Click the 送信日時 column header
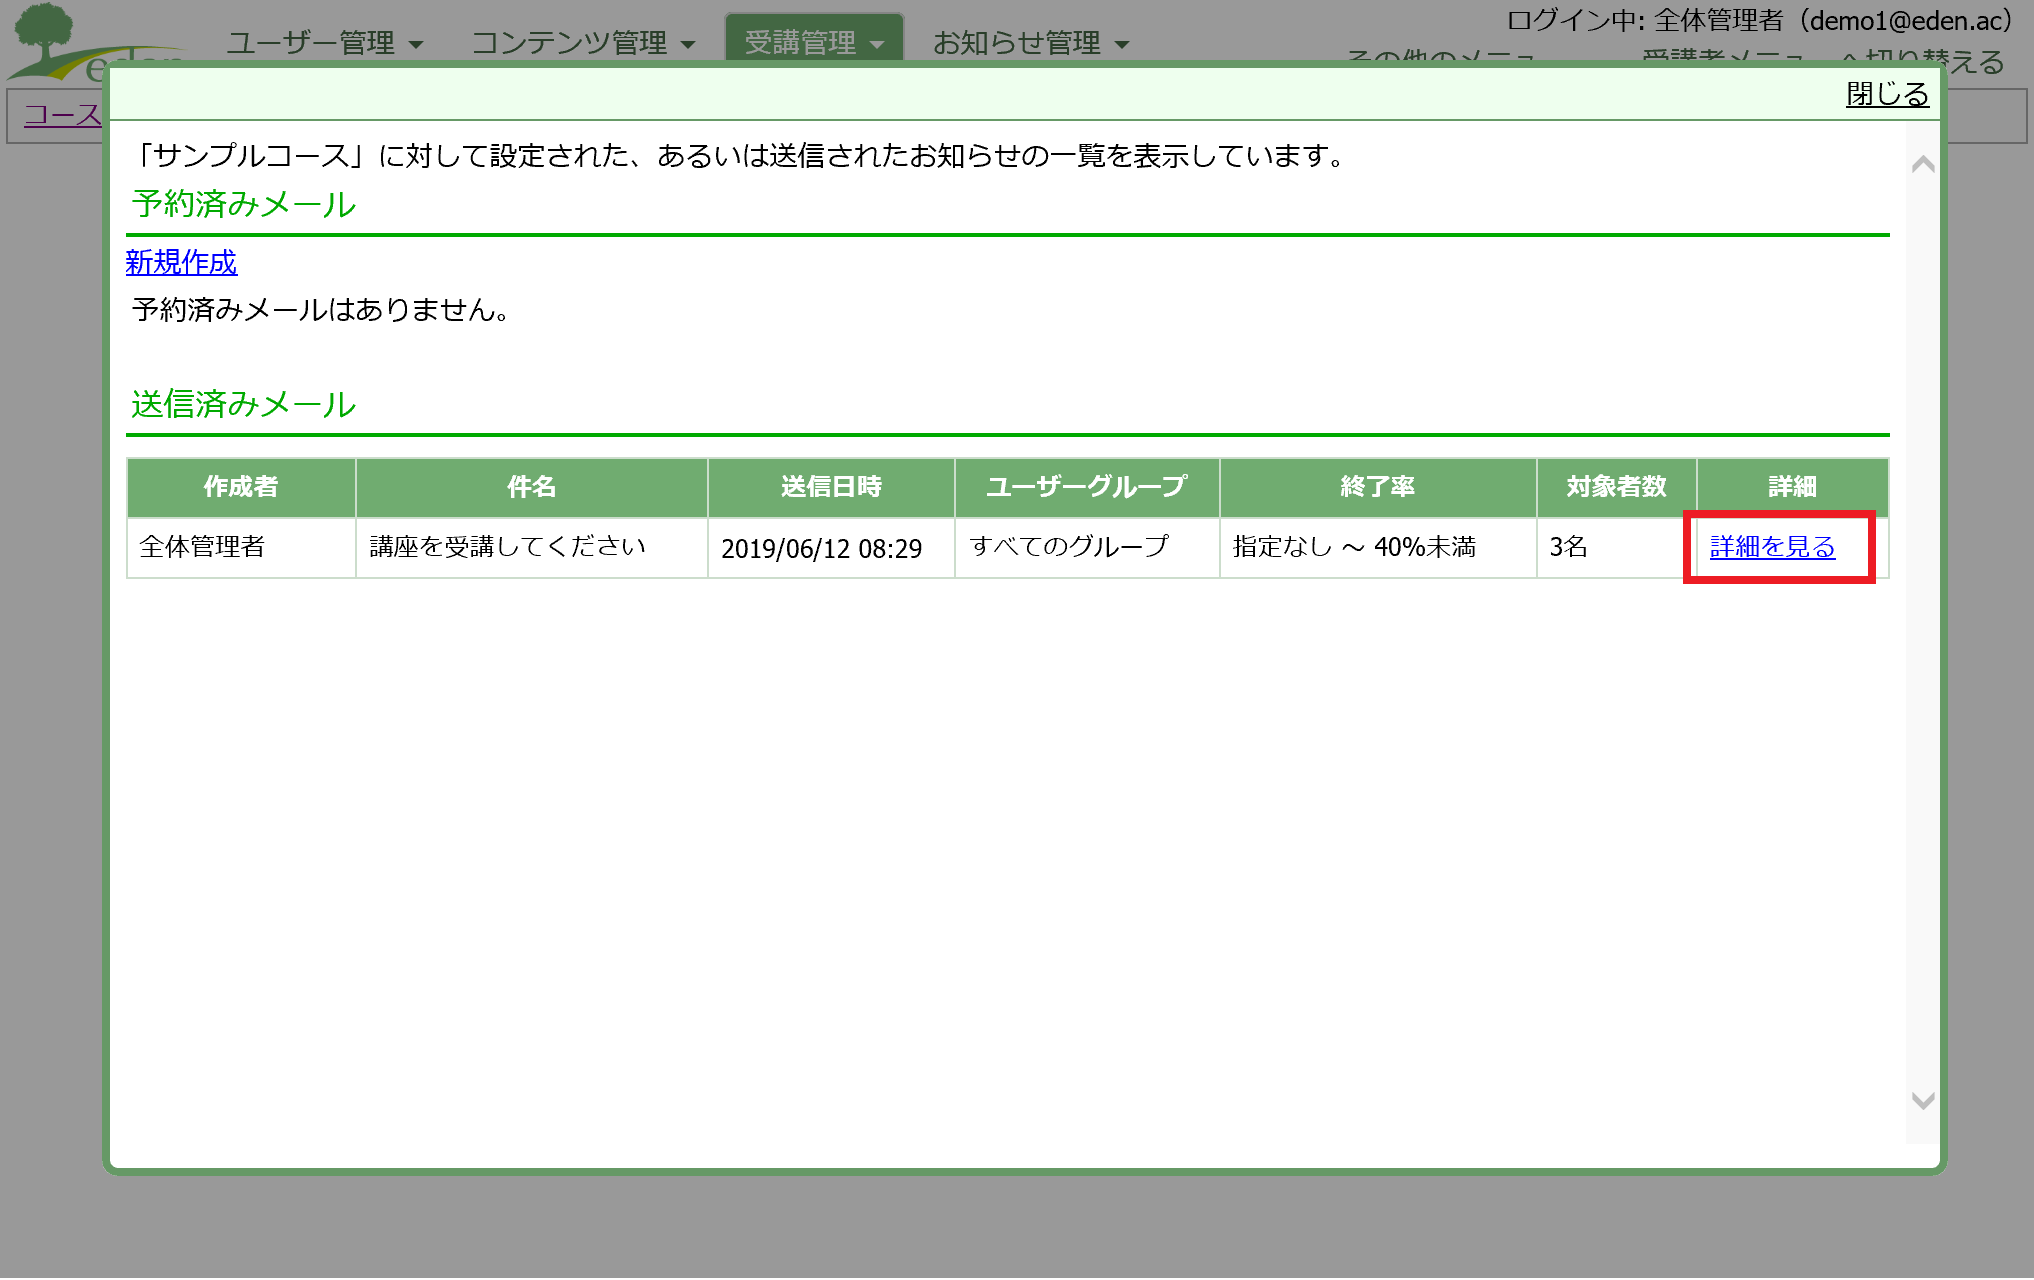Image resolution: width=2034 pixels, height=1280 pixels. (831, 487)
